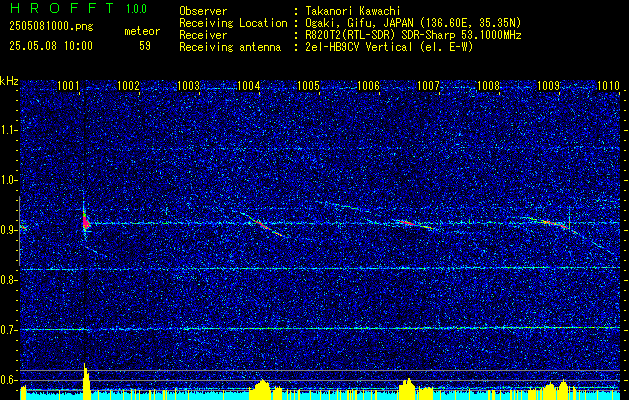The width and height of the screenshot is (629, 400).
Task: Click the version number 1.0.0
Action: click(136, 8)
